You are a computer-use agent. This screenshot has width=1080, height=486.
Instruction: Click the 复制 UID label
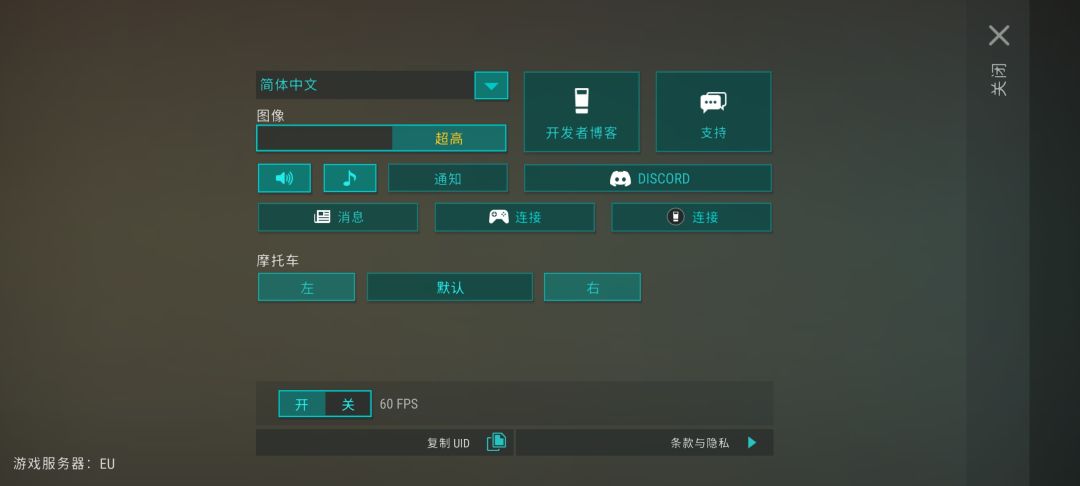(x=448, y=443)
